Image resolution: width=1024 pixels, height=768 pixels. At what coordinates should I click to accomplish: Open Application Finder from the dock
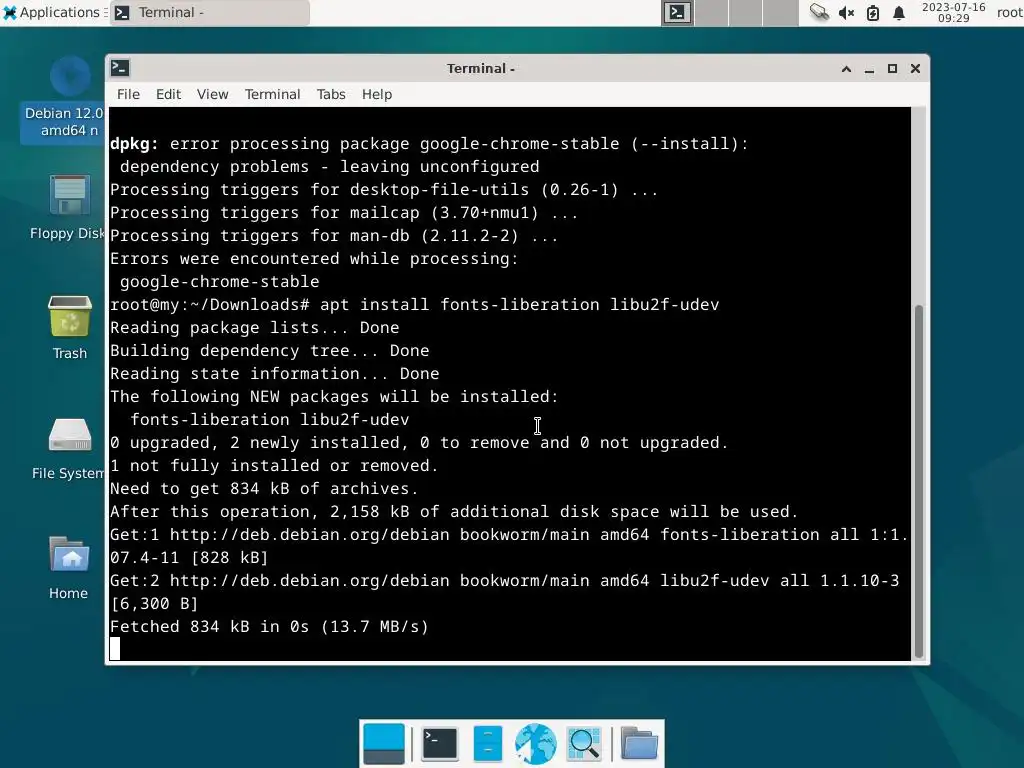pos(584,744)
